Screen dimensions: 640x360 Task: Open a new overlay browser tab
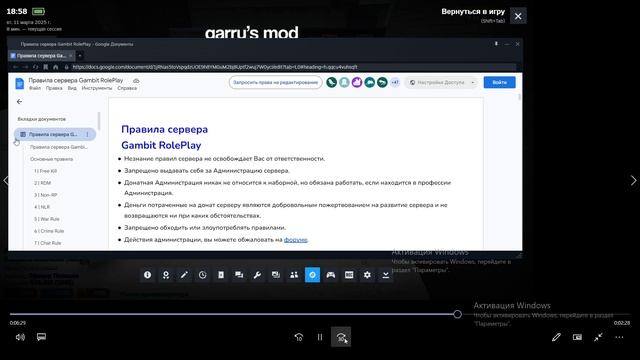pyautogui.click(x=80, y=56)
